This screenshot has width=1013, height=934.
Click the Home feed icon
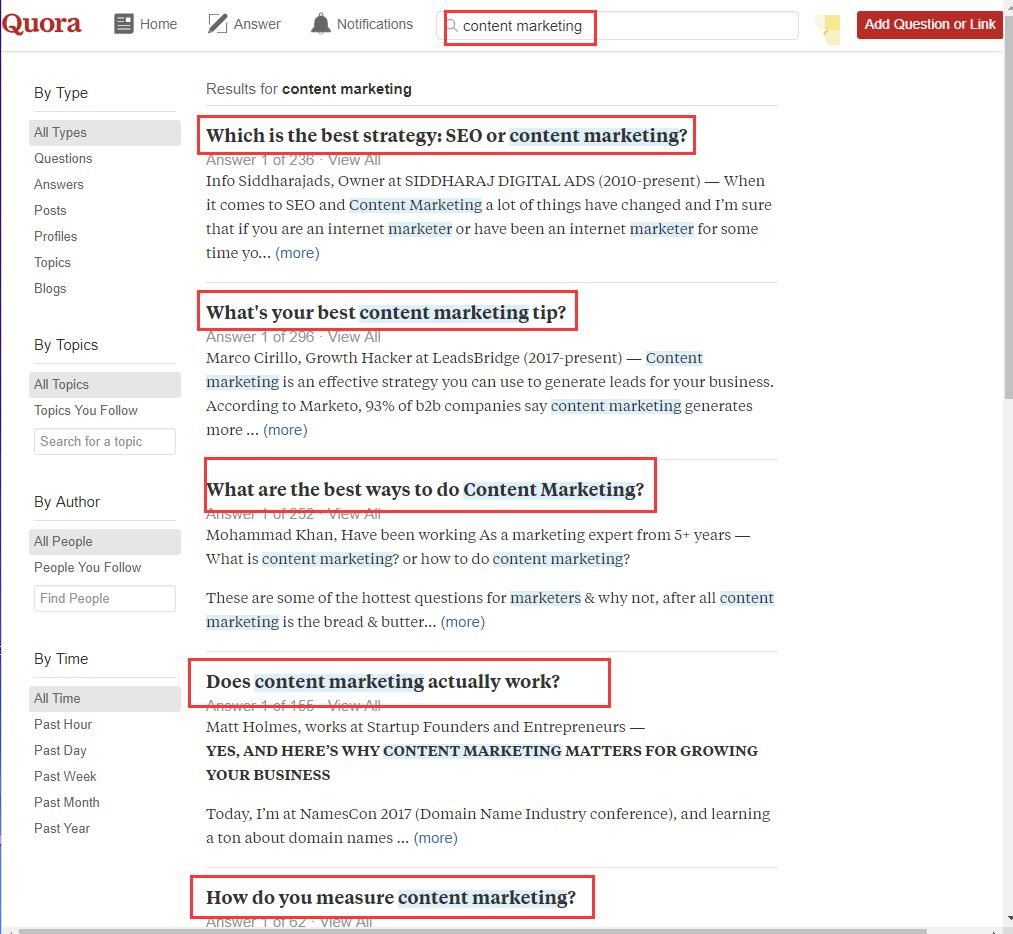coord(123,24)
